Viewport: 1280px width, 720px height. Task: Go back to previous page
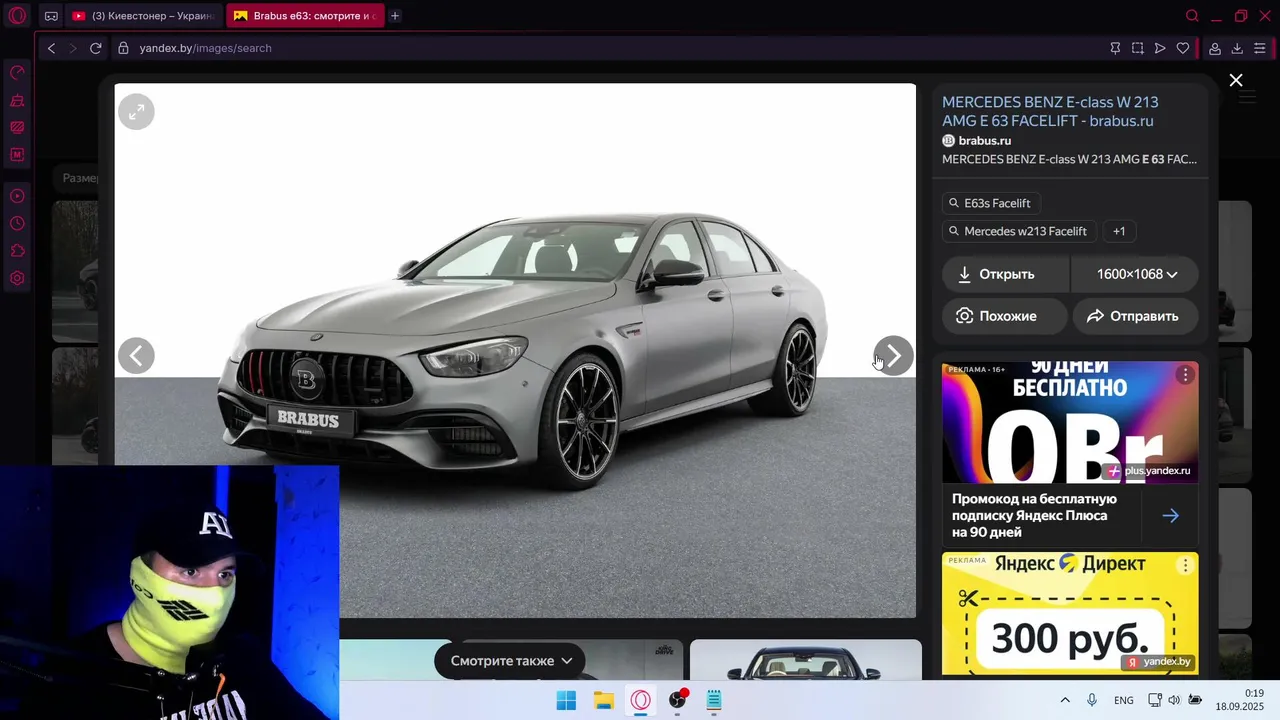coord(52,48)
